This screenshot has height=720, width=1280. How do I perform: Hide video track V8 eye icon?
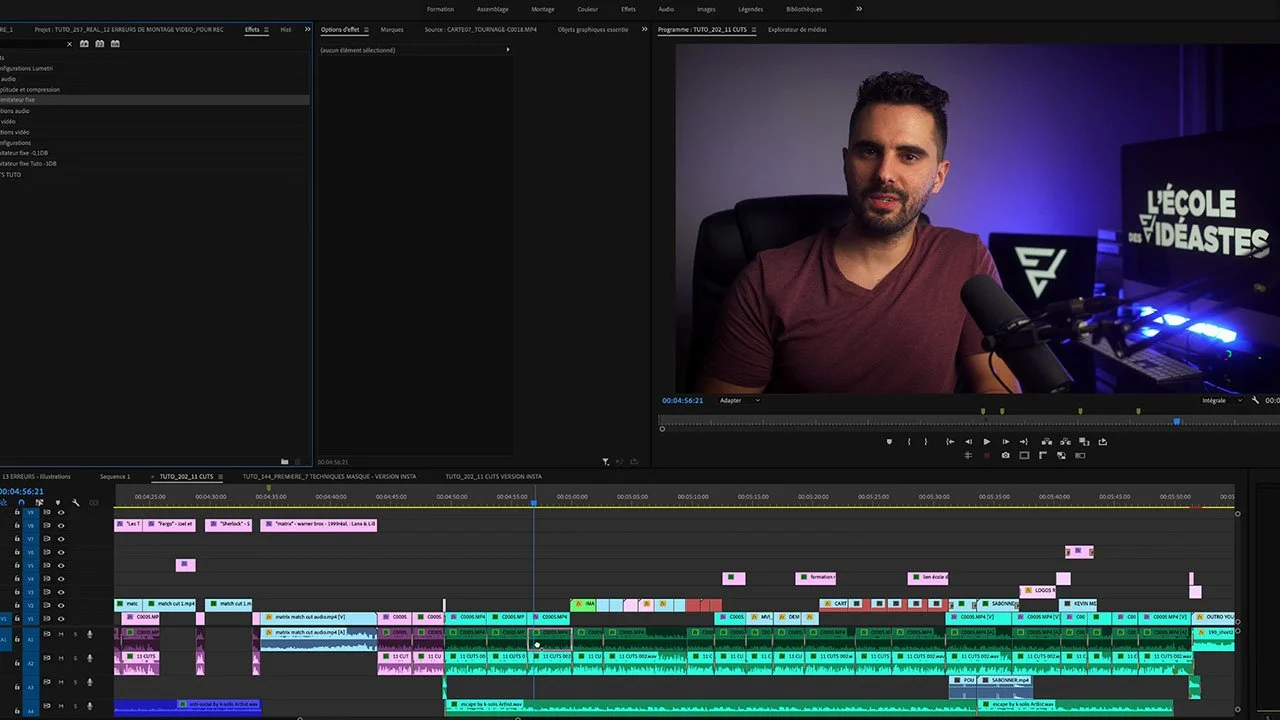[61, 526]
